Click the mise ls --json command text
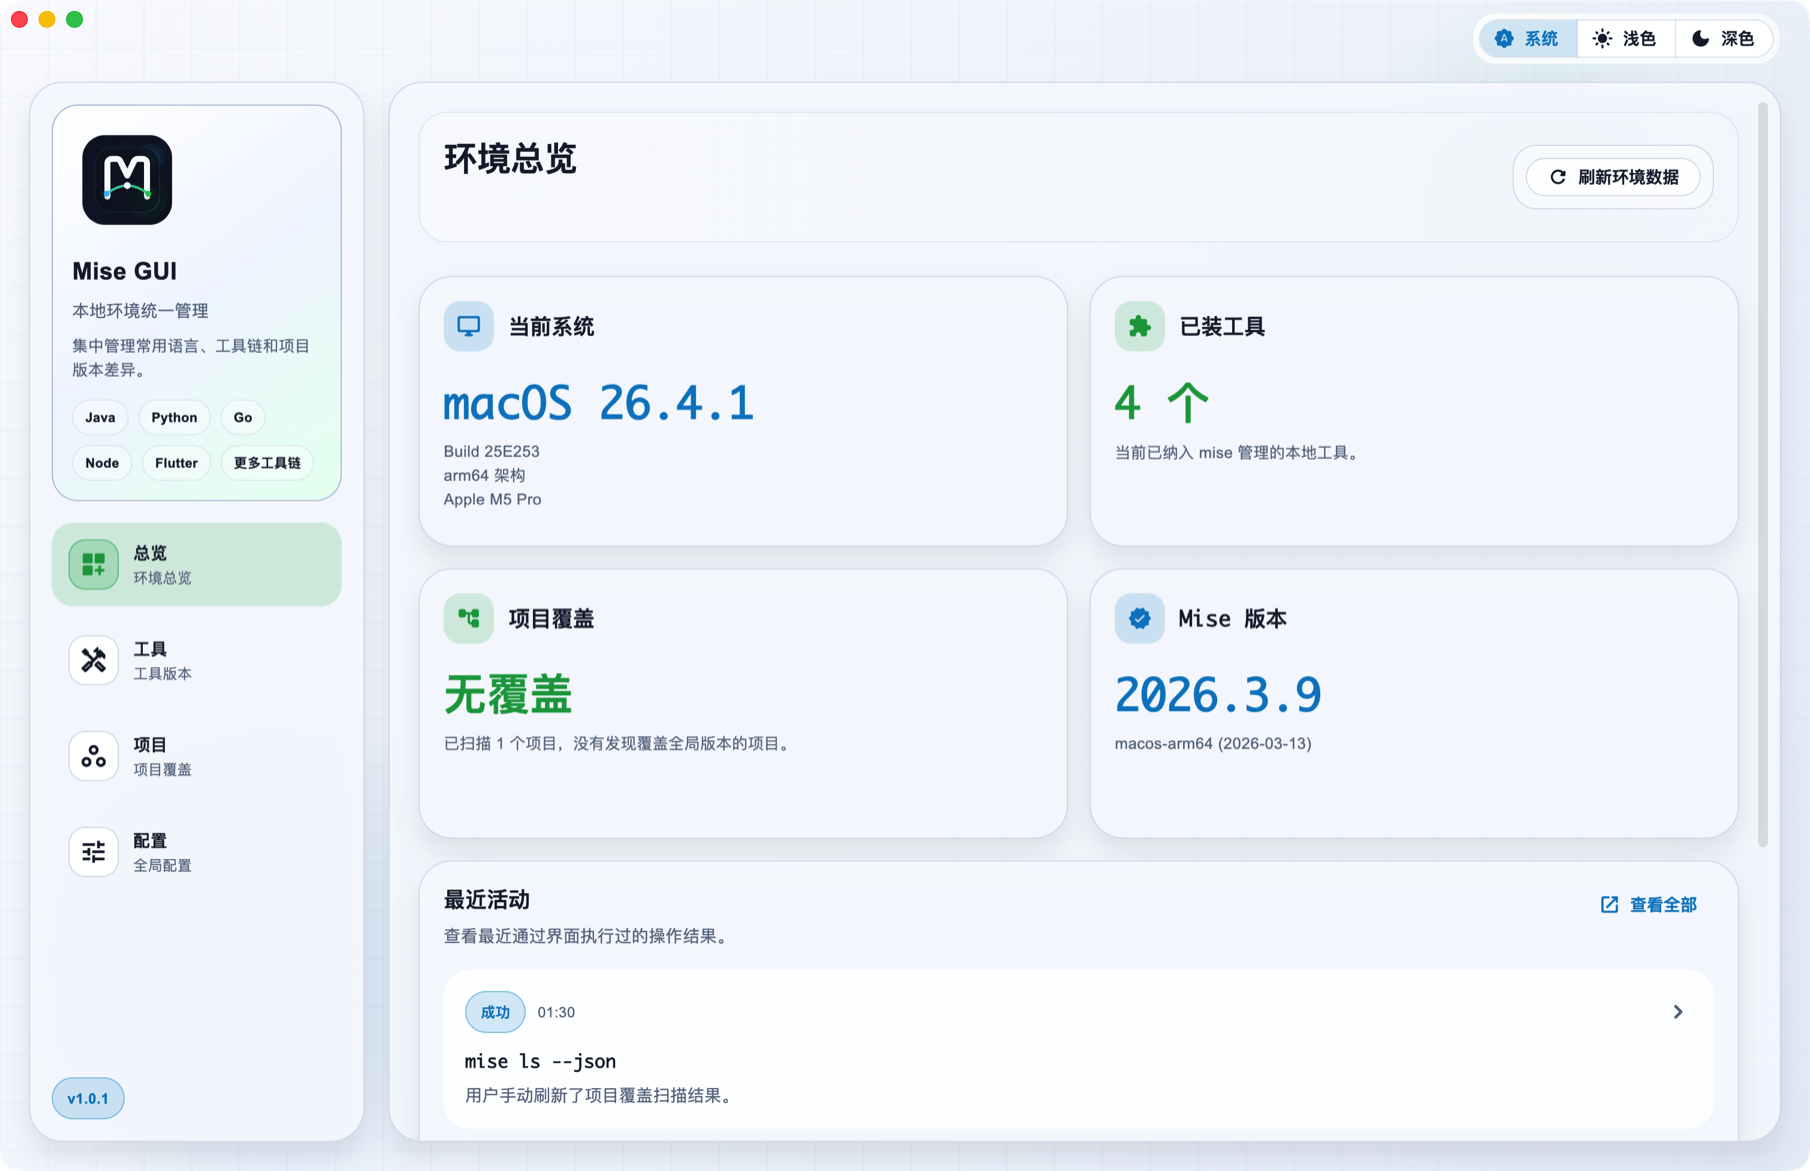The image size is (1810, 1171). (x=541, y=1061)
